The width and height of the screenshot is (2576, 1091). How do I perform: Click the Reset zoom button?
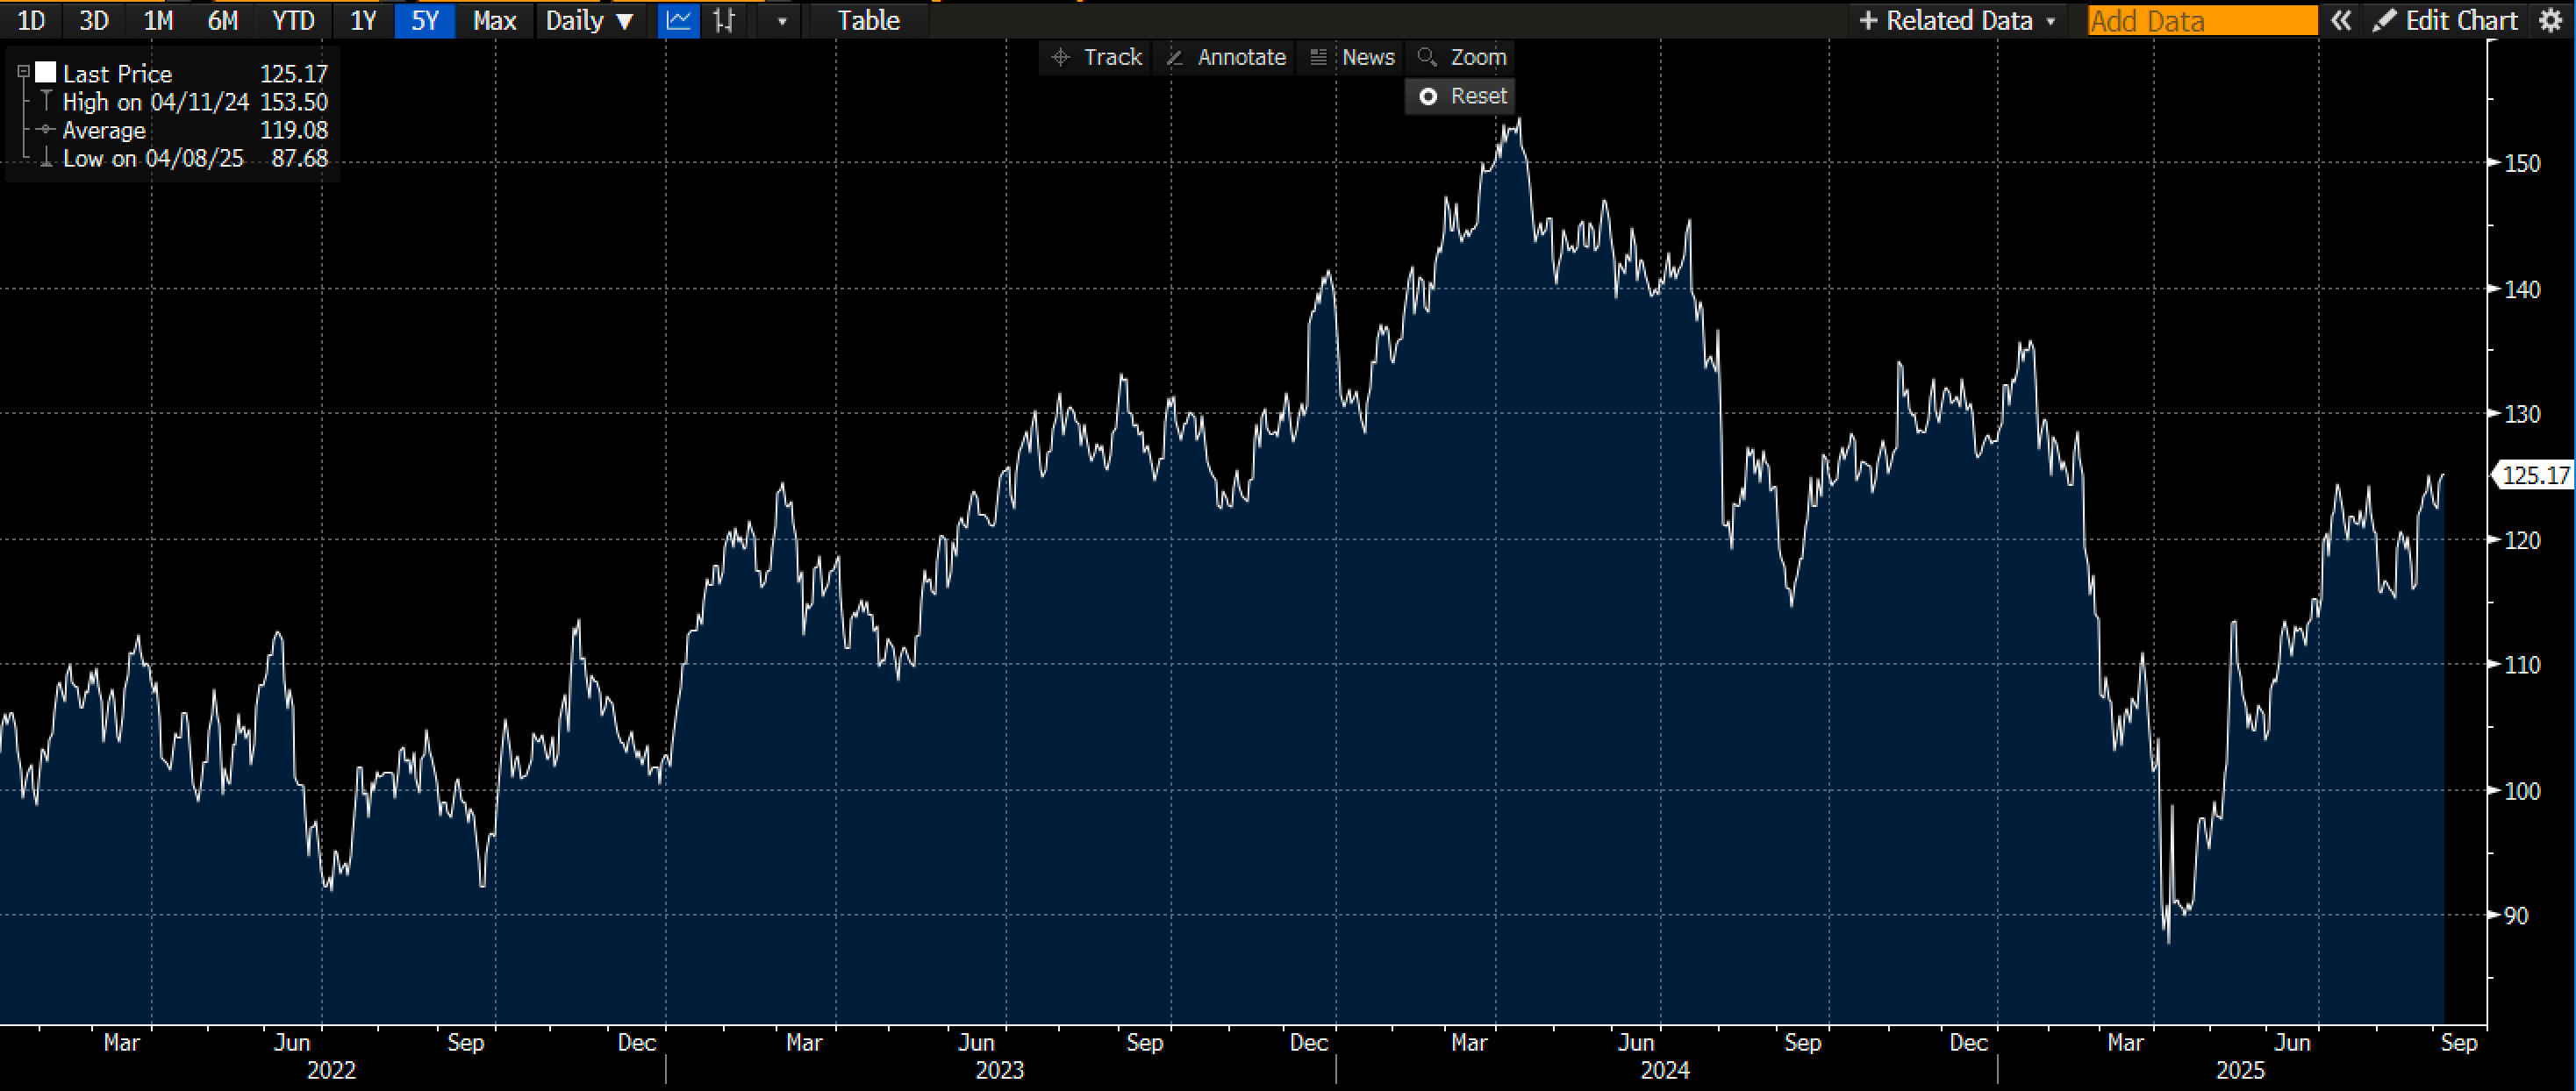coord(1462,96)
